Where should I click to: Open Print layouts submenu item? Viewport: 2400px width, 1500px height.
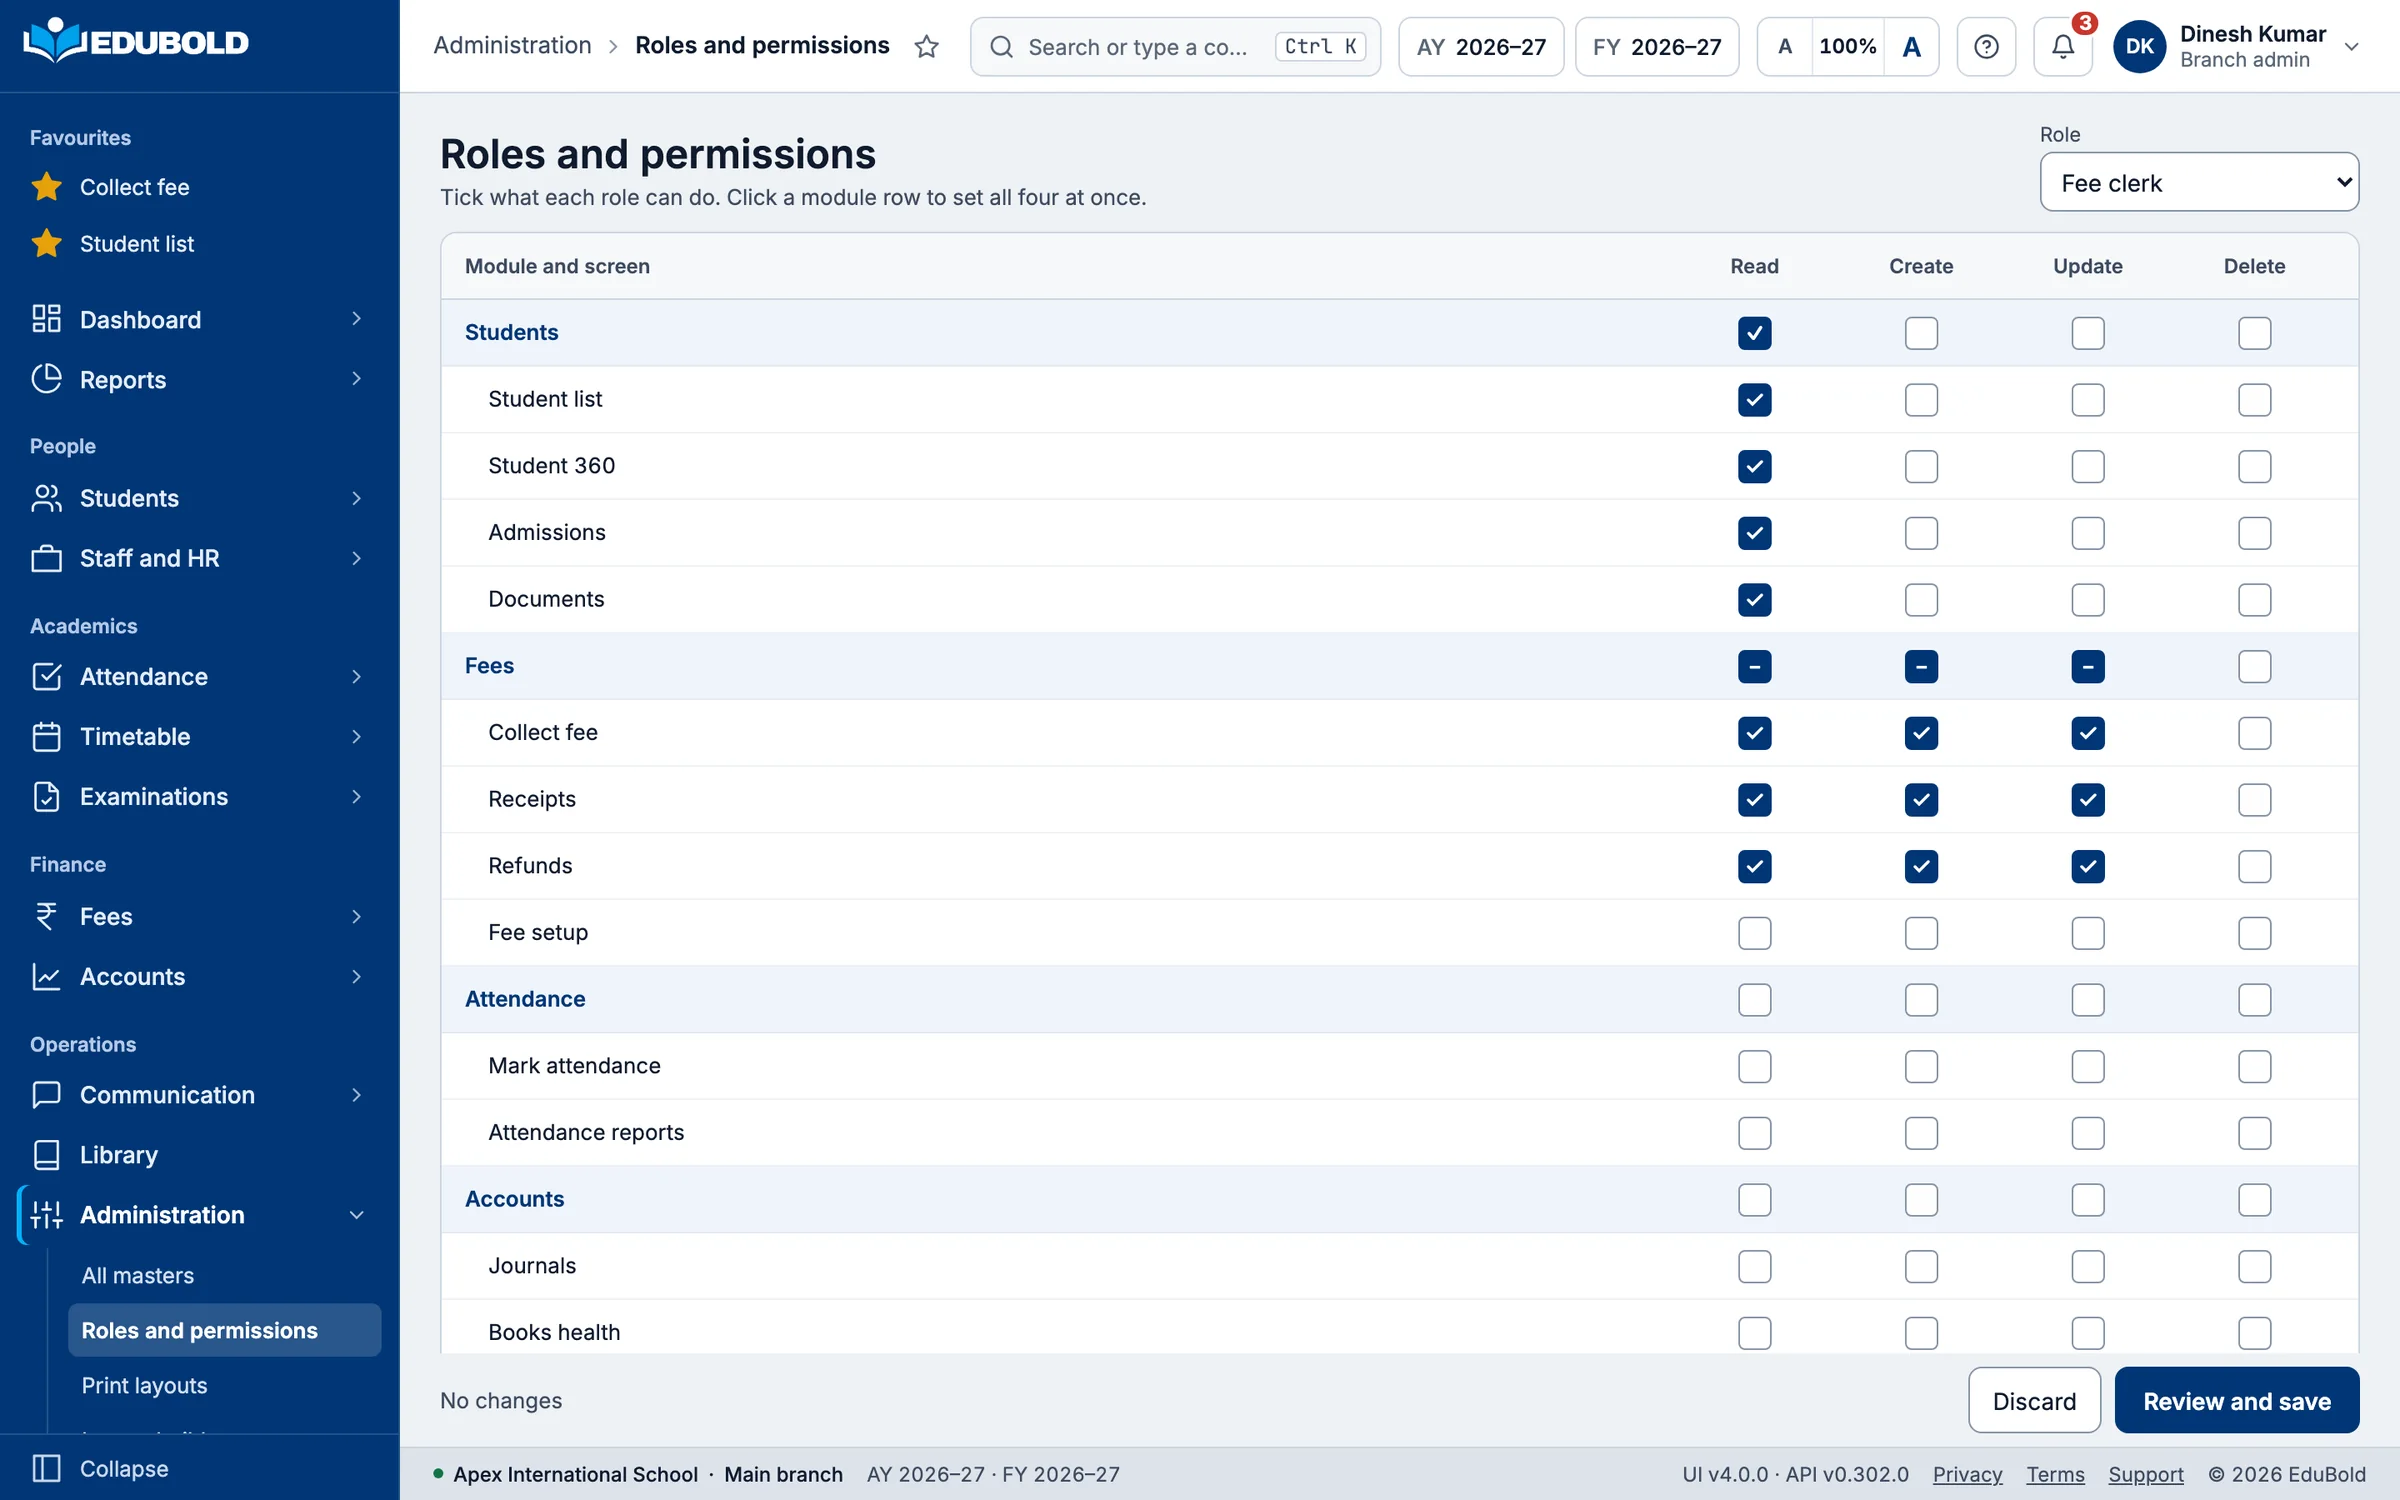click(224, 1385)
